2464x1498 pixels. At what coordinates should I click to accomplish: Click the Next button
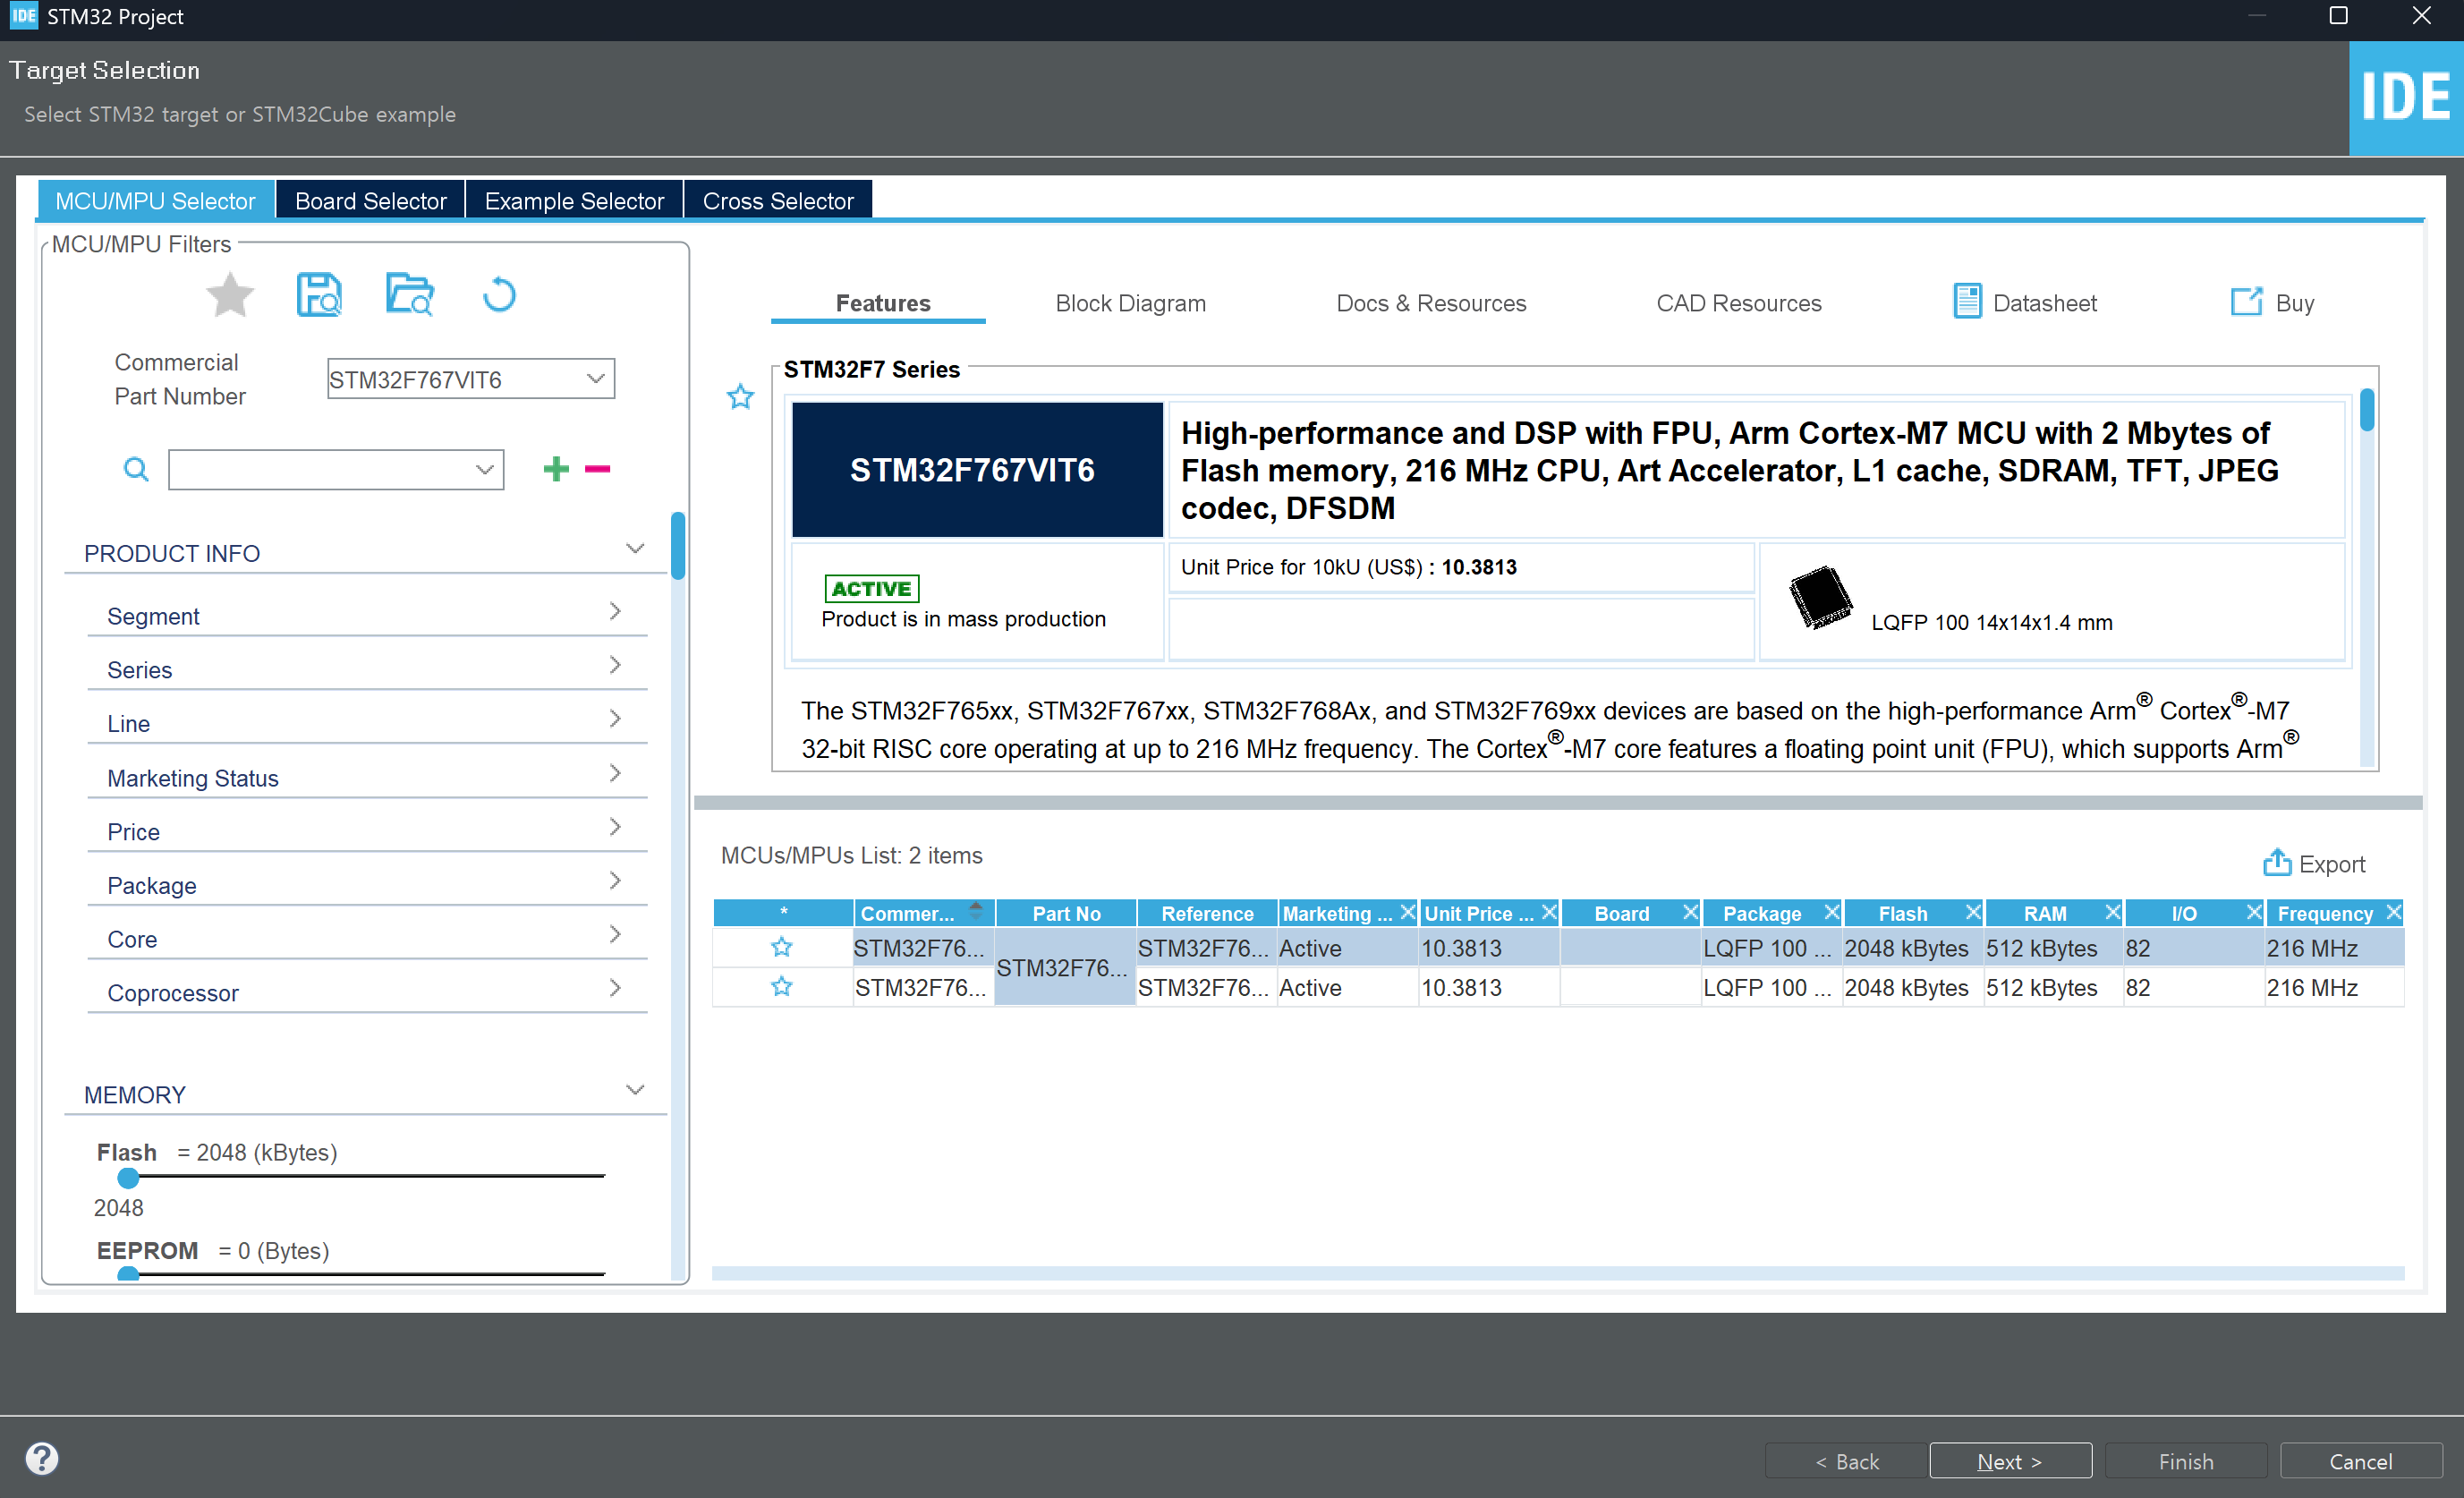point(2010,1461)
